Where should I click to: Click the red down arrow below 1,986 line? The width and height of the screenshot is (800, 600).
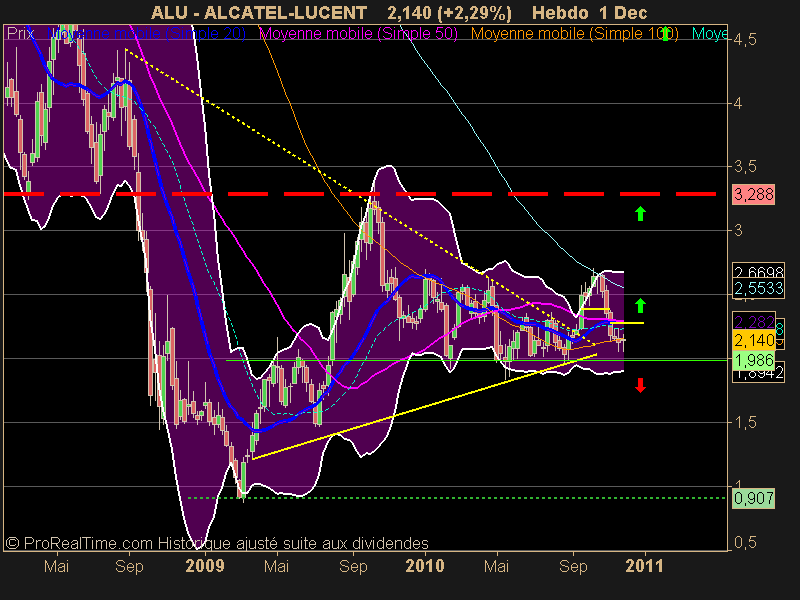point(640,385)
